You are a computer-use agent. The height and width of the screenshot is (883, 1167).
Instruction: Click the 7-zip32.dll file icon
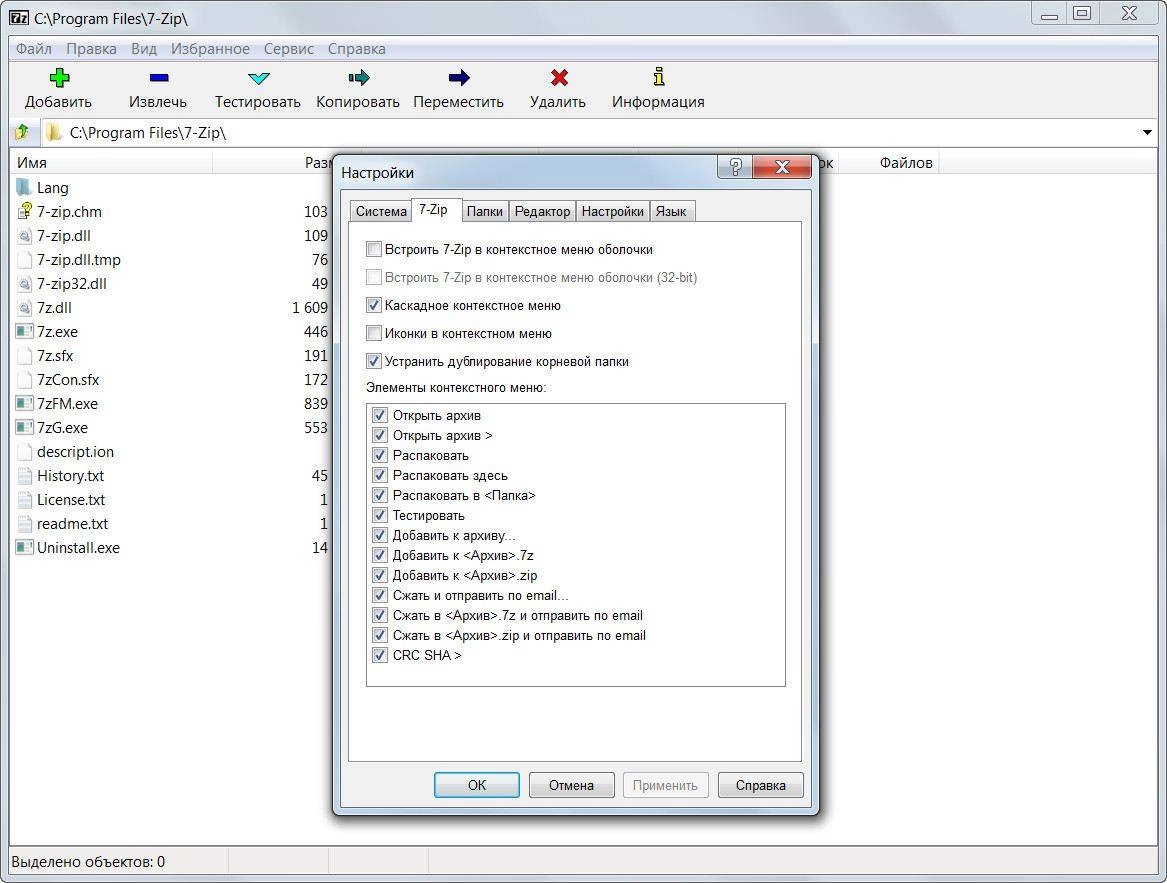(24, 284)
